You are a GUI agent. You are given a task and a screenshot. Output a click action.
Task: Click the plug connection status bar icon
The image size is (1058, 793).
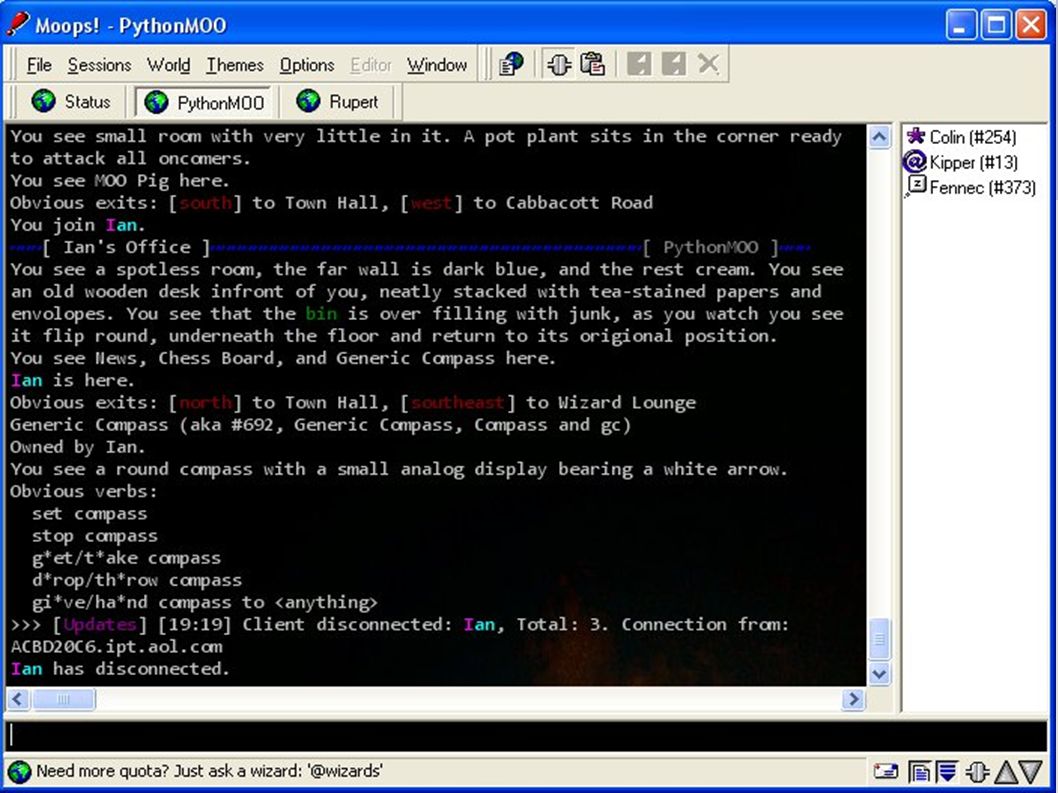pyautogui.click(x=976, y=771)
